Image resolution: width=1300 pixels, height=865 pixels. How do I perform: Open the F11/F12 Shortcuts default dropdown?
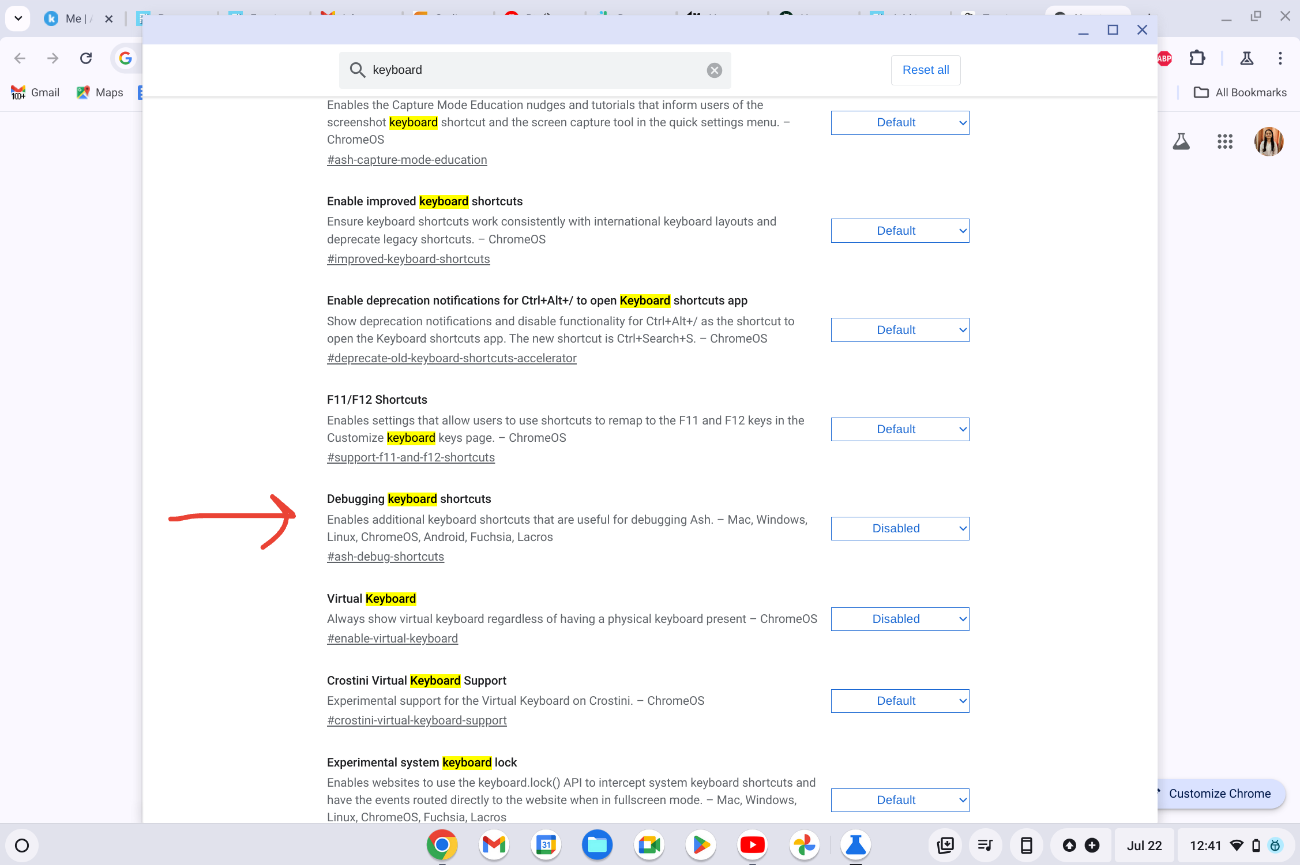coord(899,428)
